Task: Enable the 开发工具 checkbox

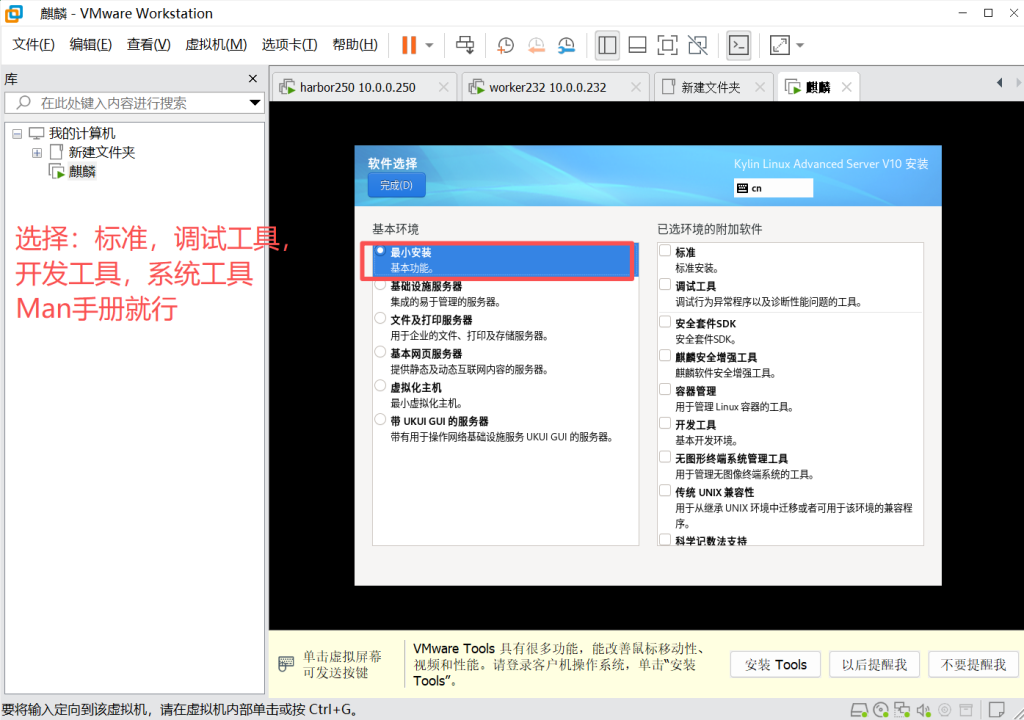Action: point(665,423)
